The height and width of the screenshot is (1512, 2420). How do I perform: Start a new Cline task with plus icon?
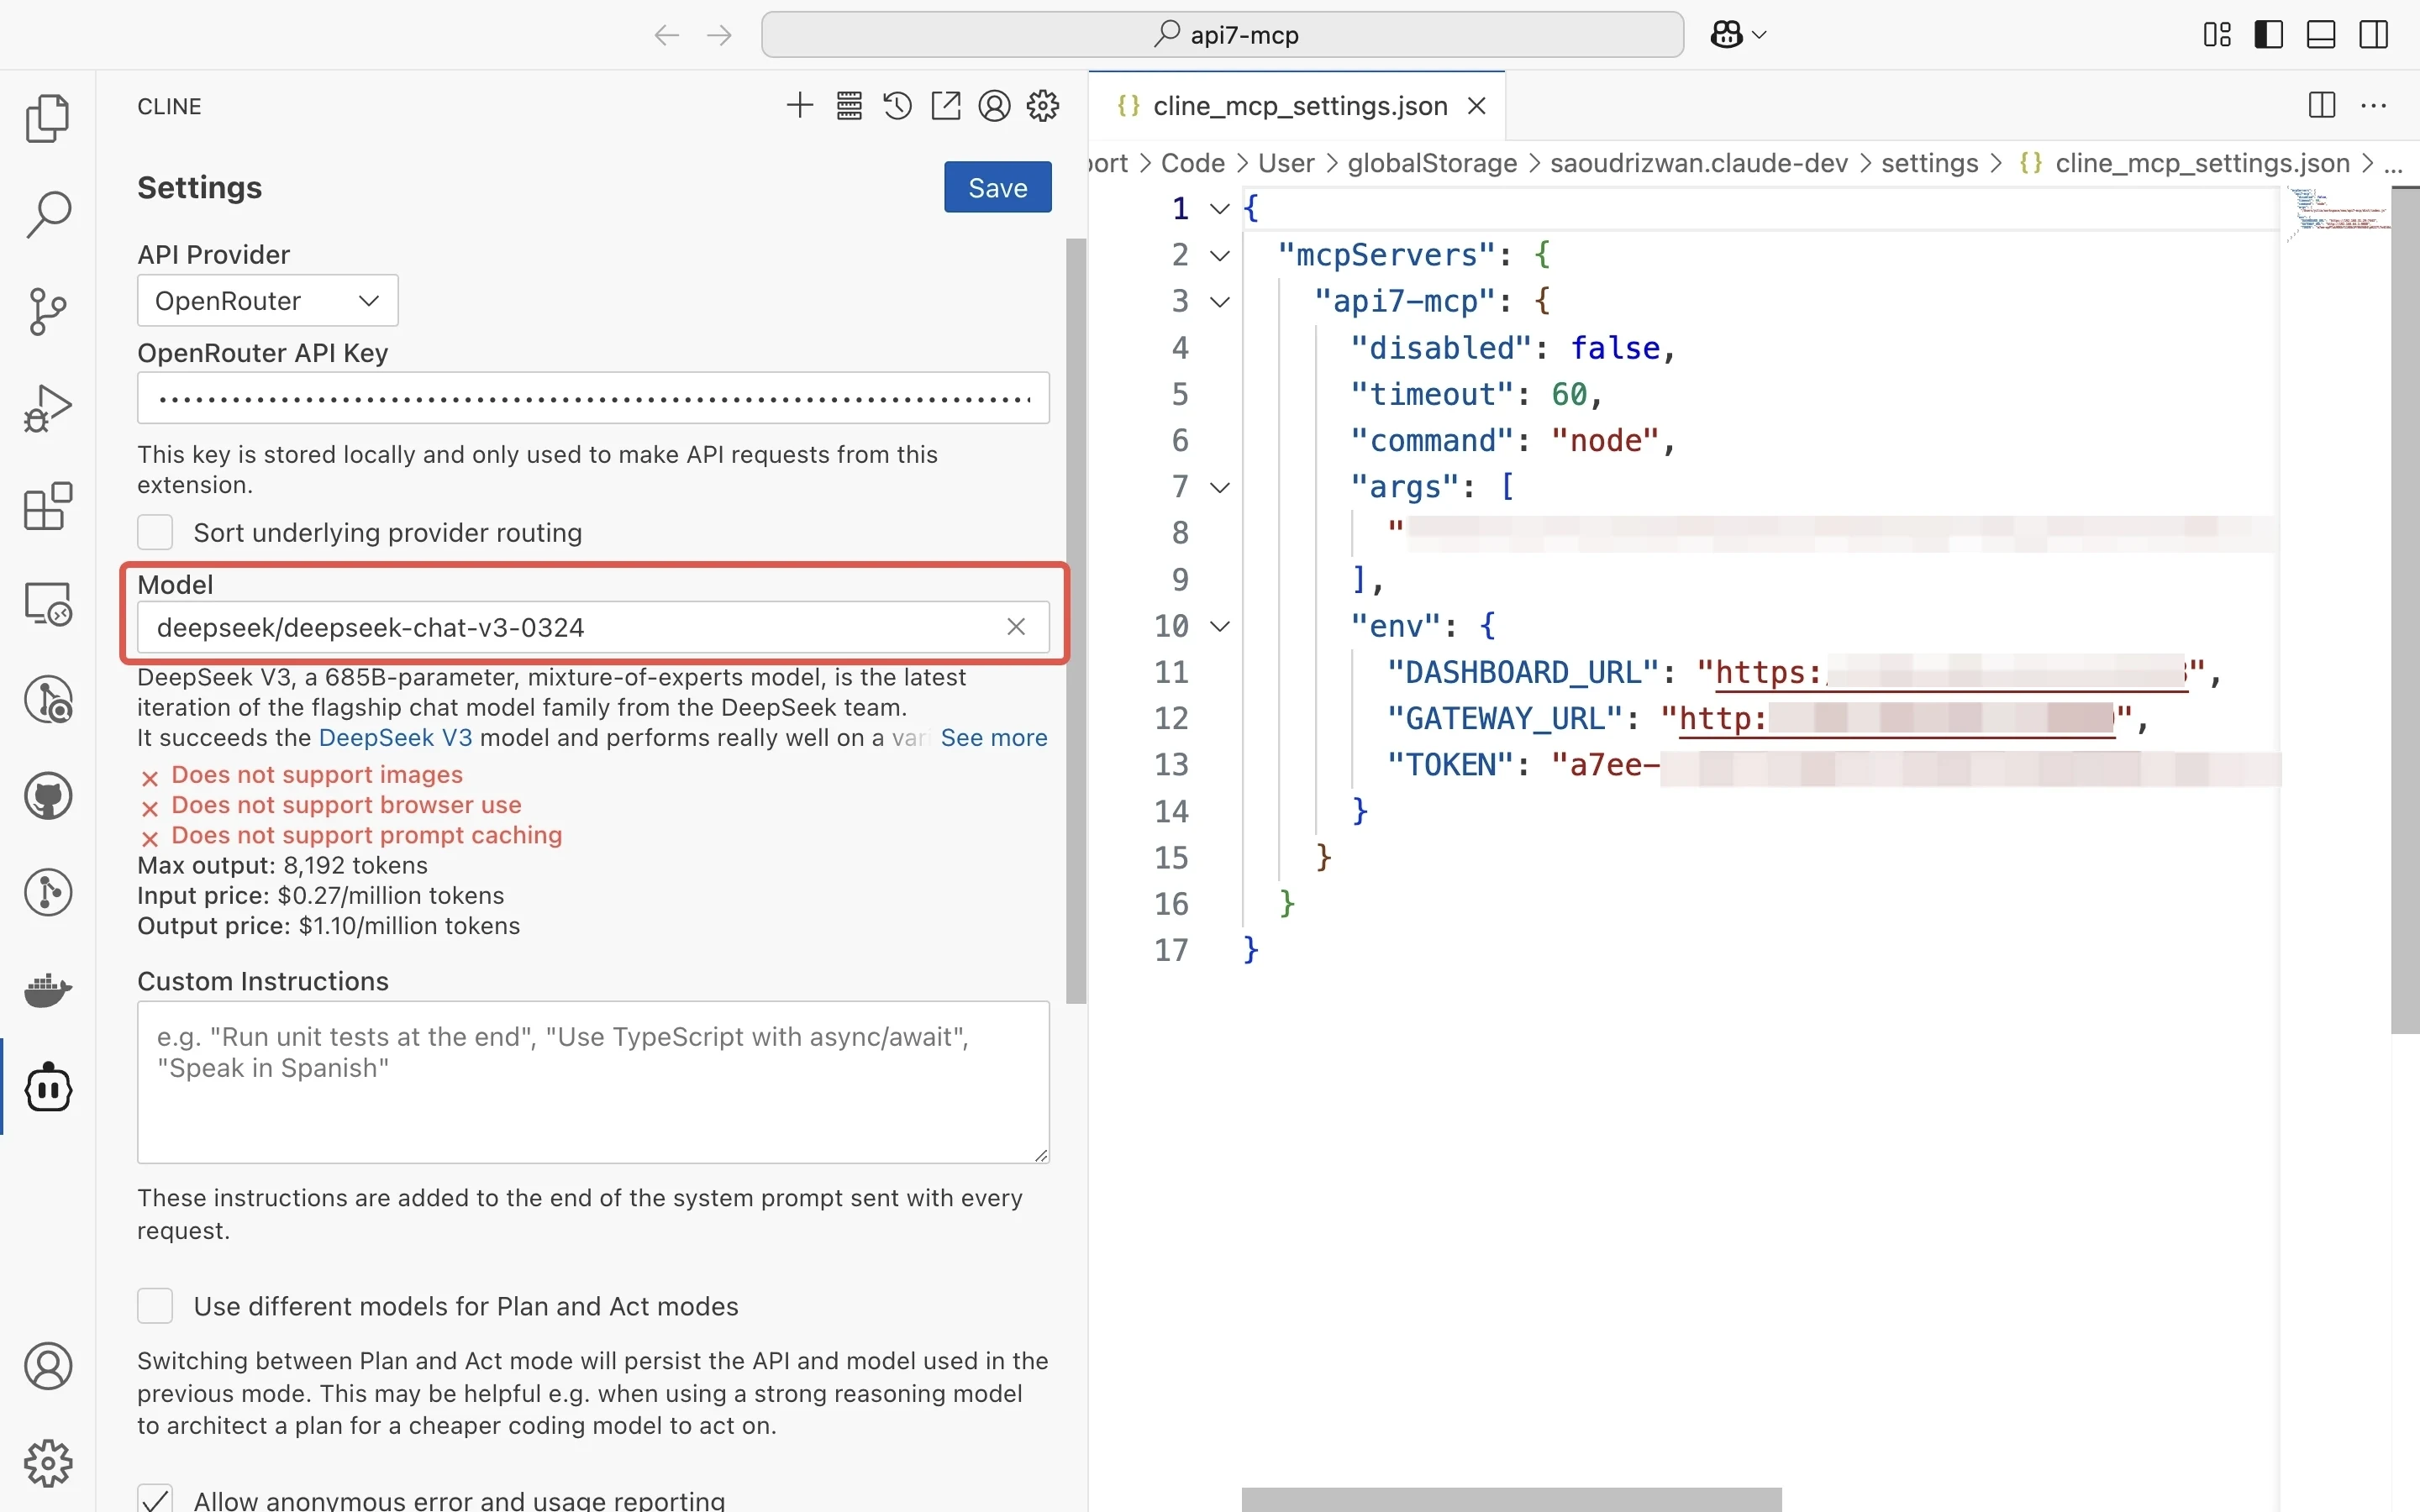point(799,106)
